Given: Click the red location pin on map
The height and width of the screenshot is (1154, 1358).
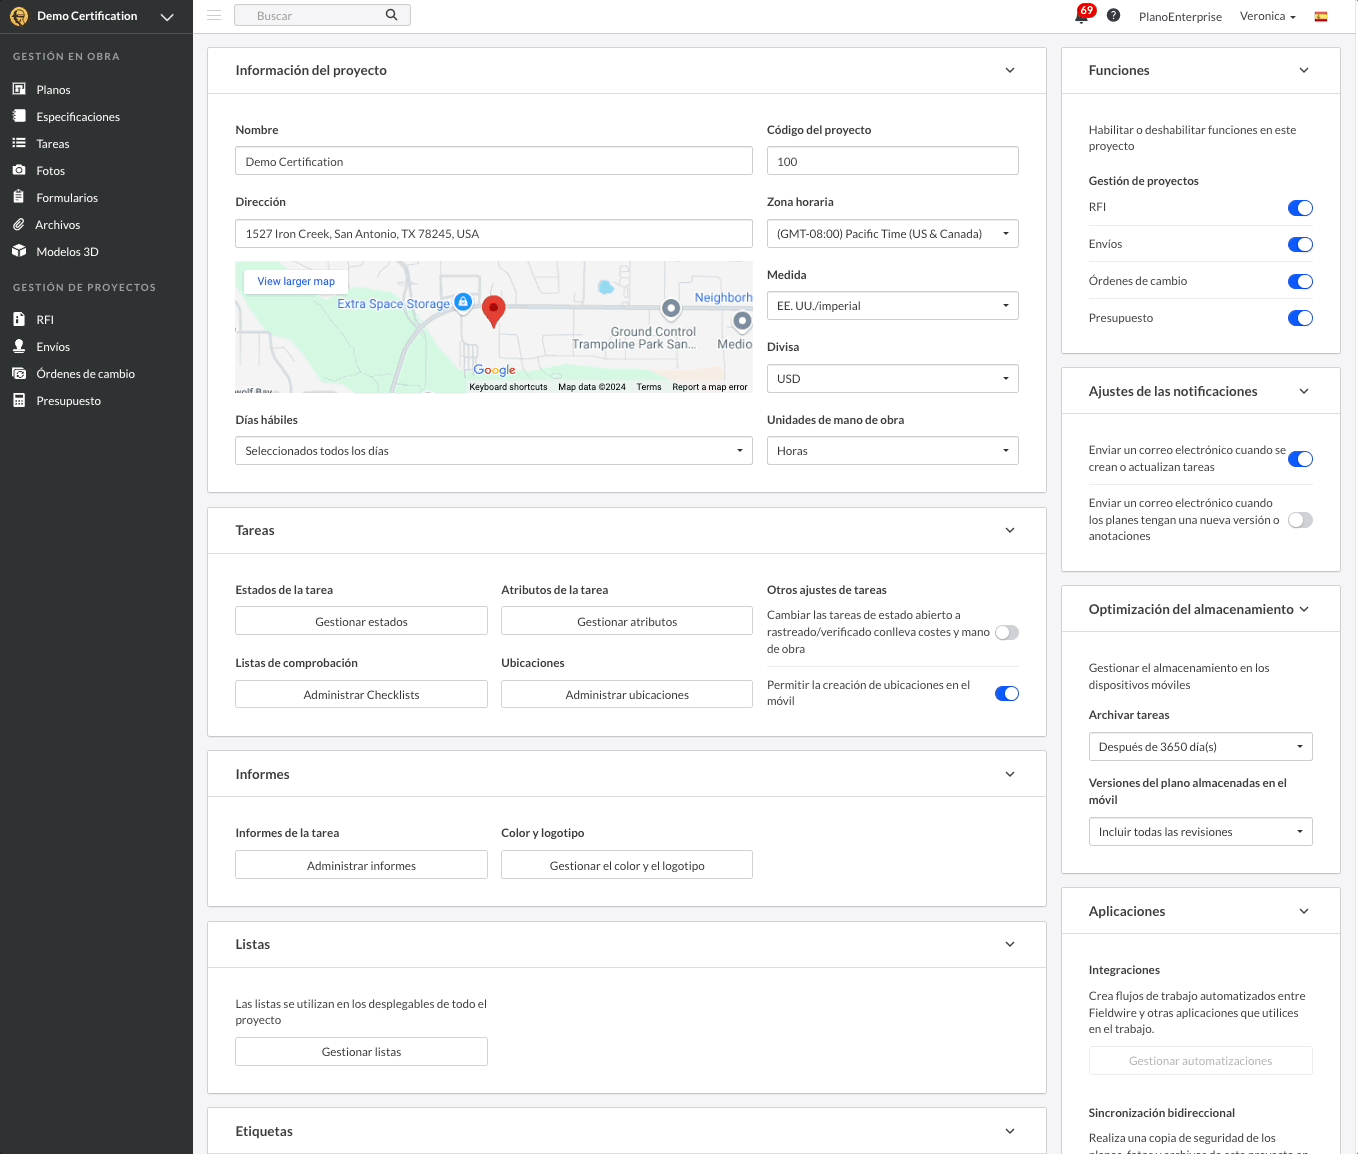Looking at the screenshot, I should click(493, 311).
